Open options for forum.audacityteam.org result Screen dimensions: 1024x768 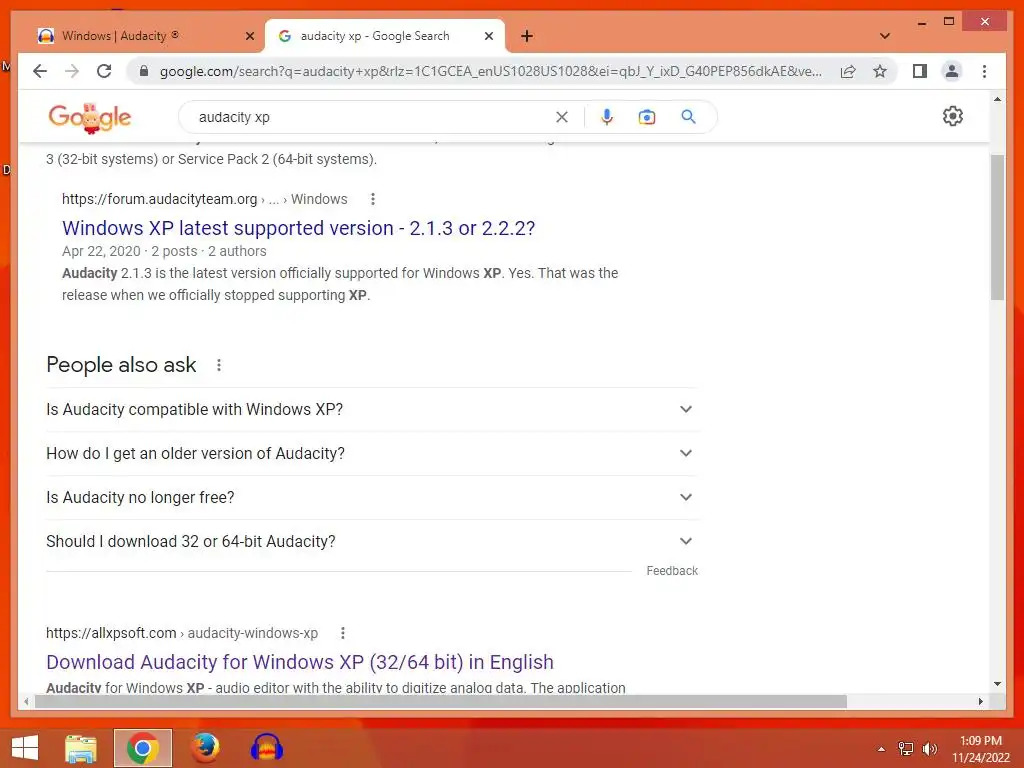372,199
